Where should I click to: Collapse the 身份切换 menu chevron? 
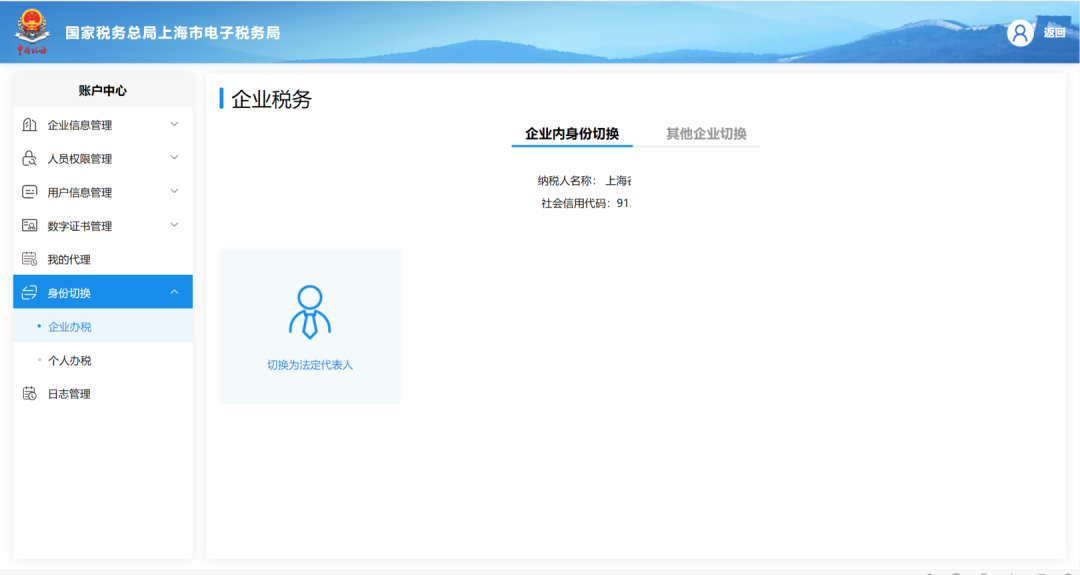[174, 293]
